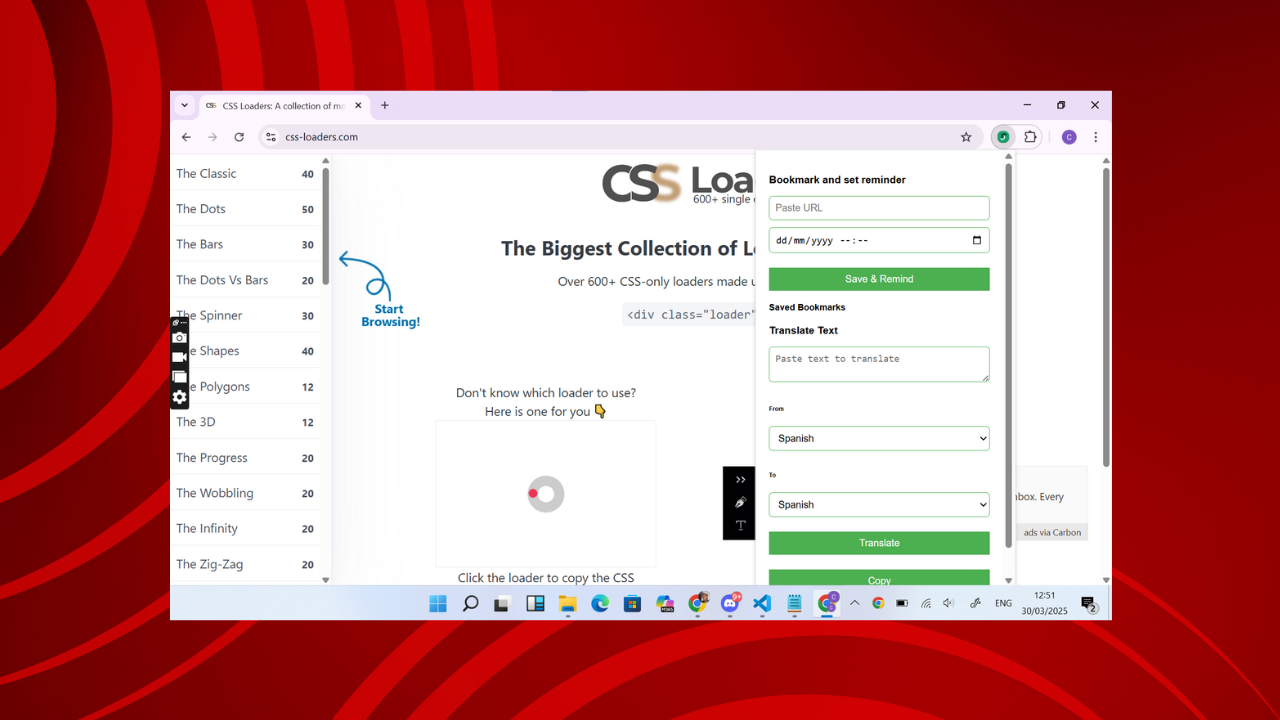Screen dimensions: 1280x720
Task: Click the popup scrollbar down arrow
Action: (x=1008, y=580)
